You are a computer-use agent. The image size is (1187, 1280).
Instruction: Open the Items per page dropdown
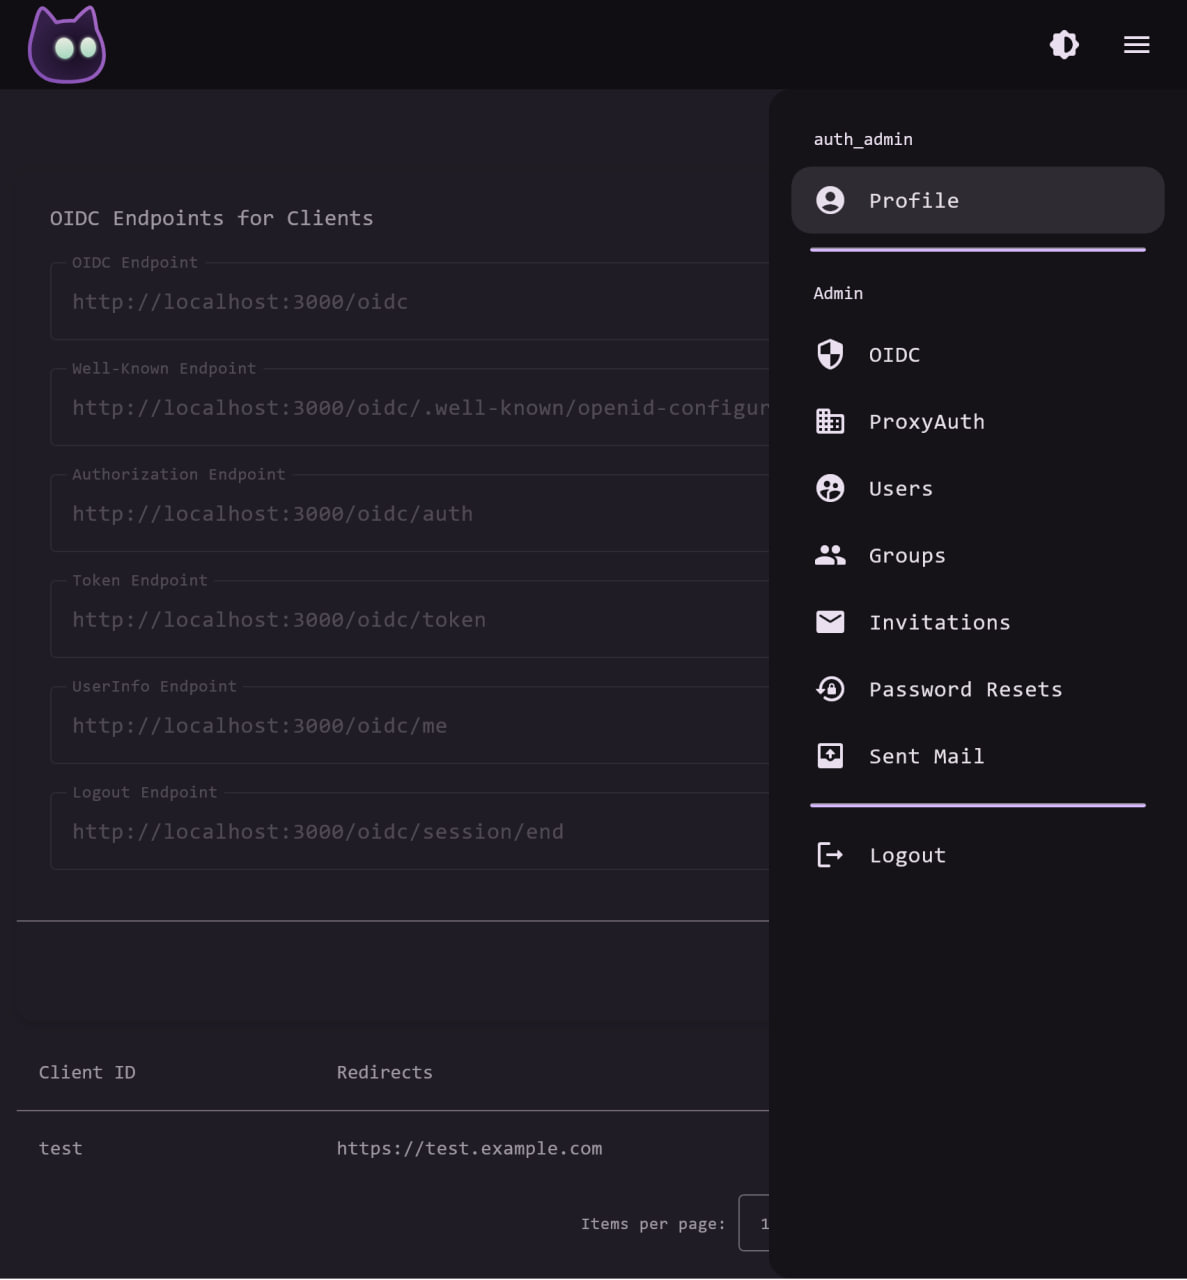[754, 1223]
